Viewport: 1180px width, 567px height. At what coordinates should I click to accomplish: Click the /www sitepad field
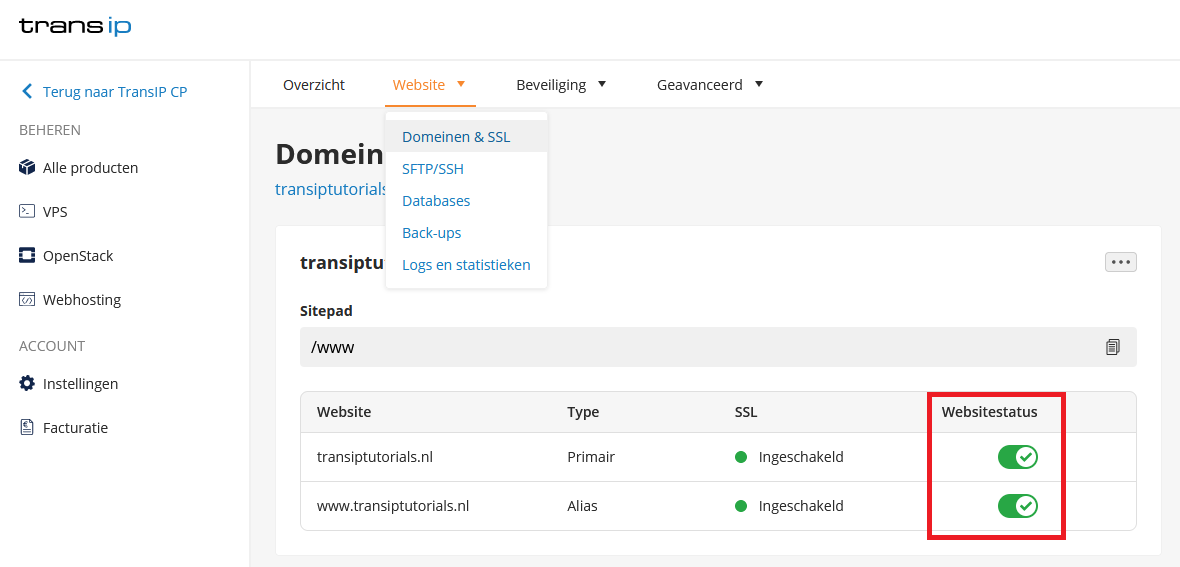coord(718,347)
